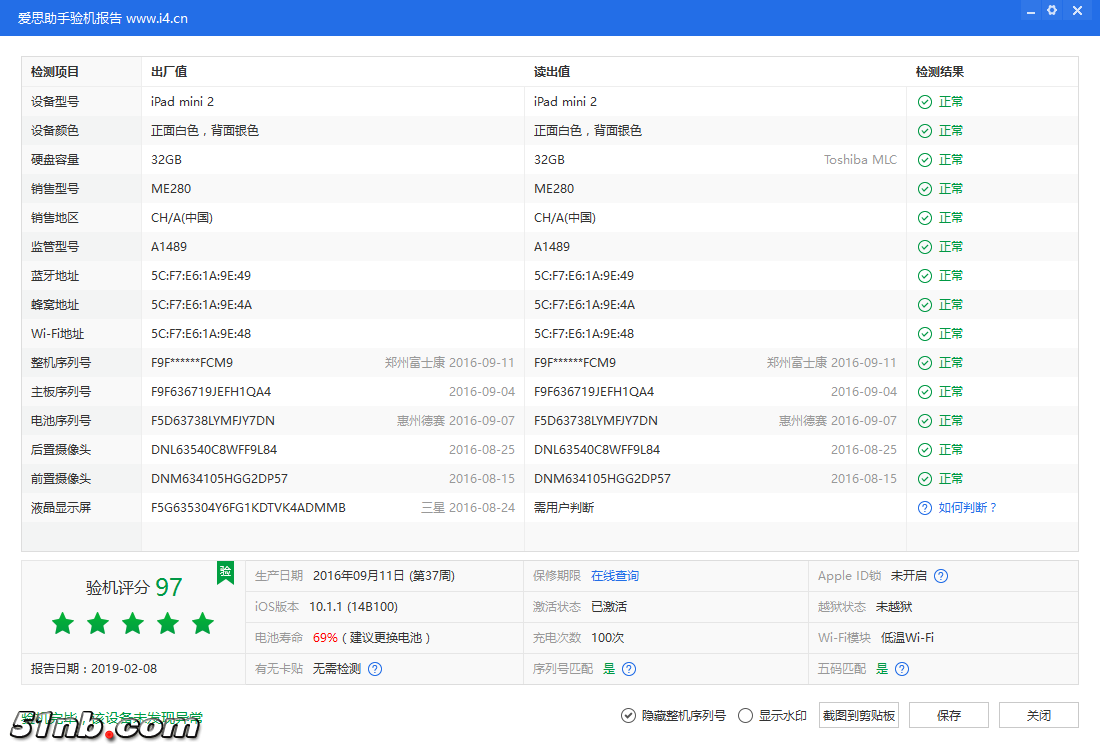
Task: Open the 在线查询 warranty link
Action: pos(614,575)
